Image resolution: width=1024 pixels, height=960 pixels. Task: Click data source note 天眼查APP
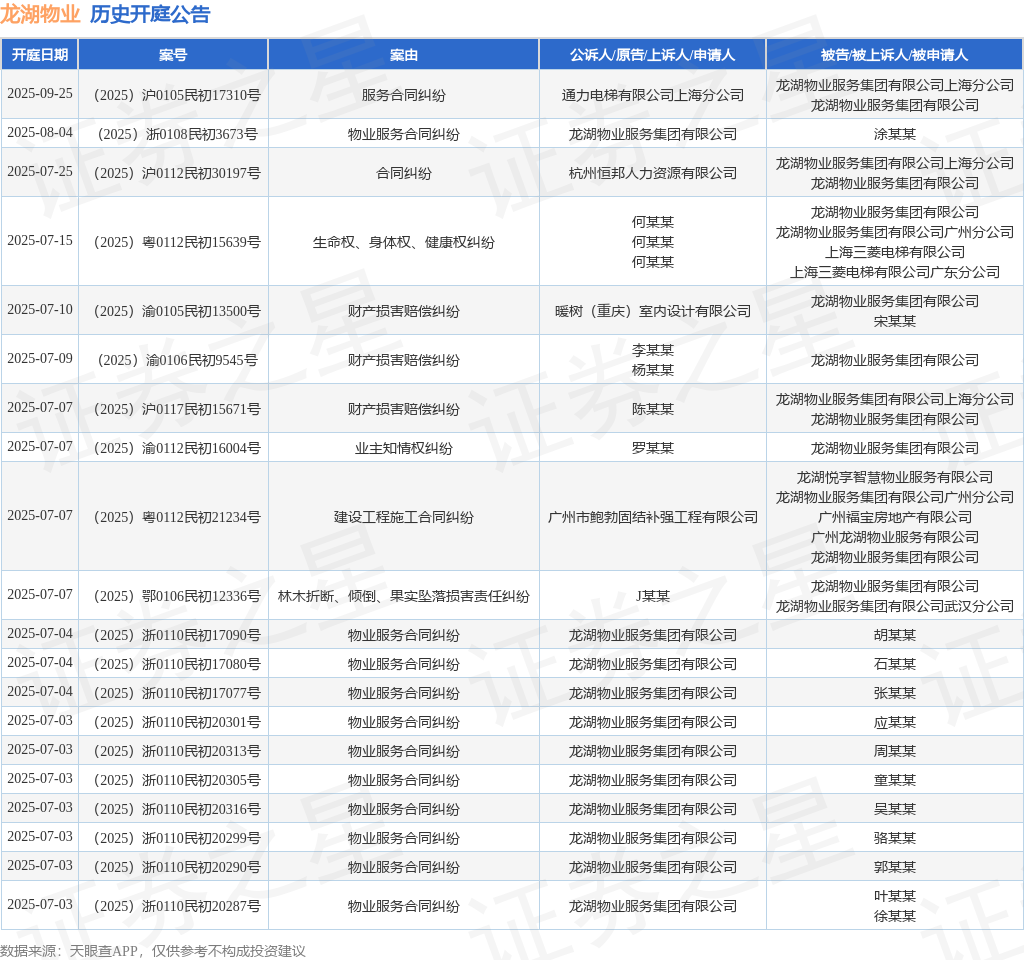pos(103,952)
